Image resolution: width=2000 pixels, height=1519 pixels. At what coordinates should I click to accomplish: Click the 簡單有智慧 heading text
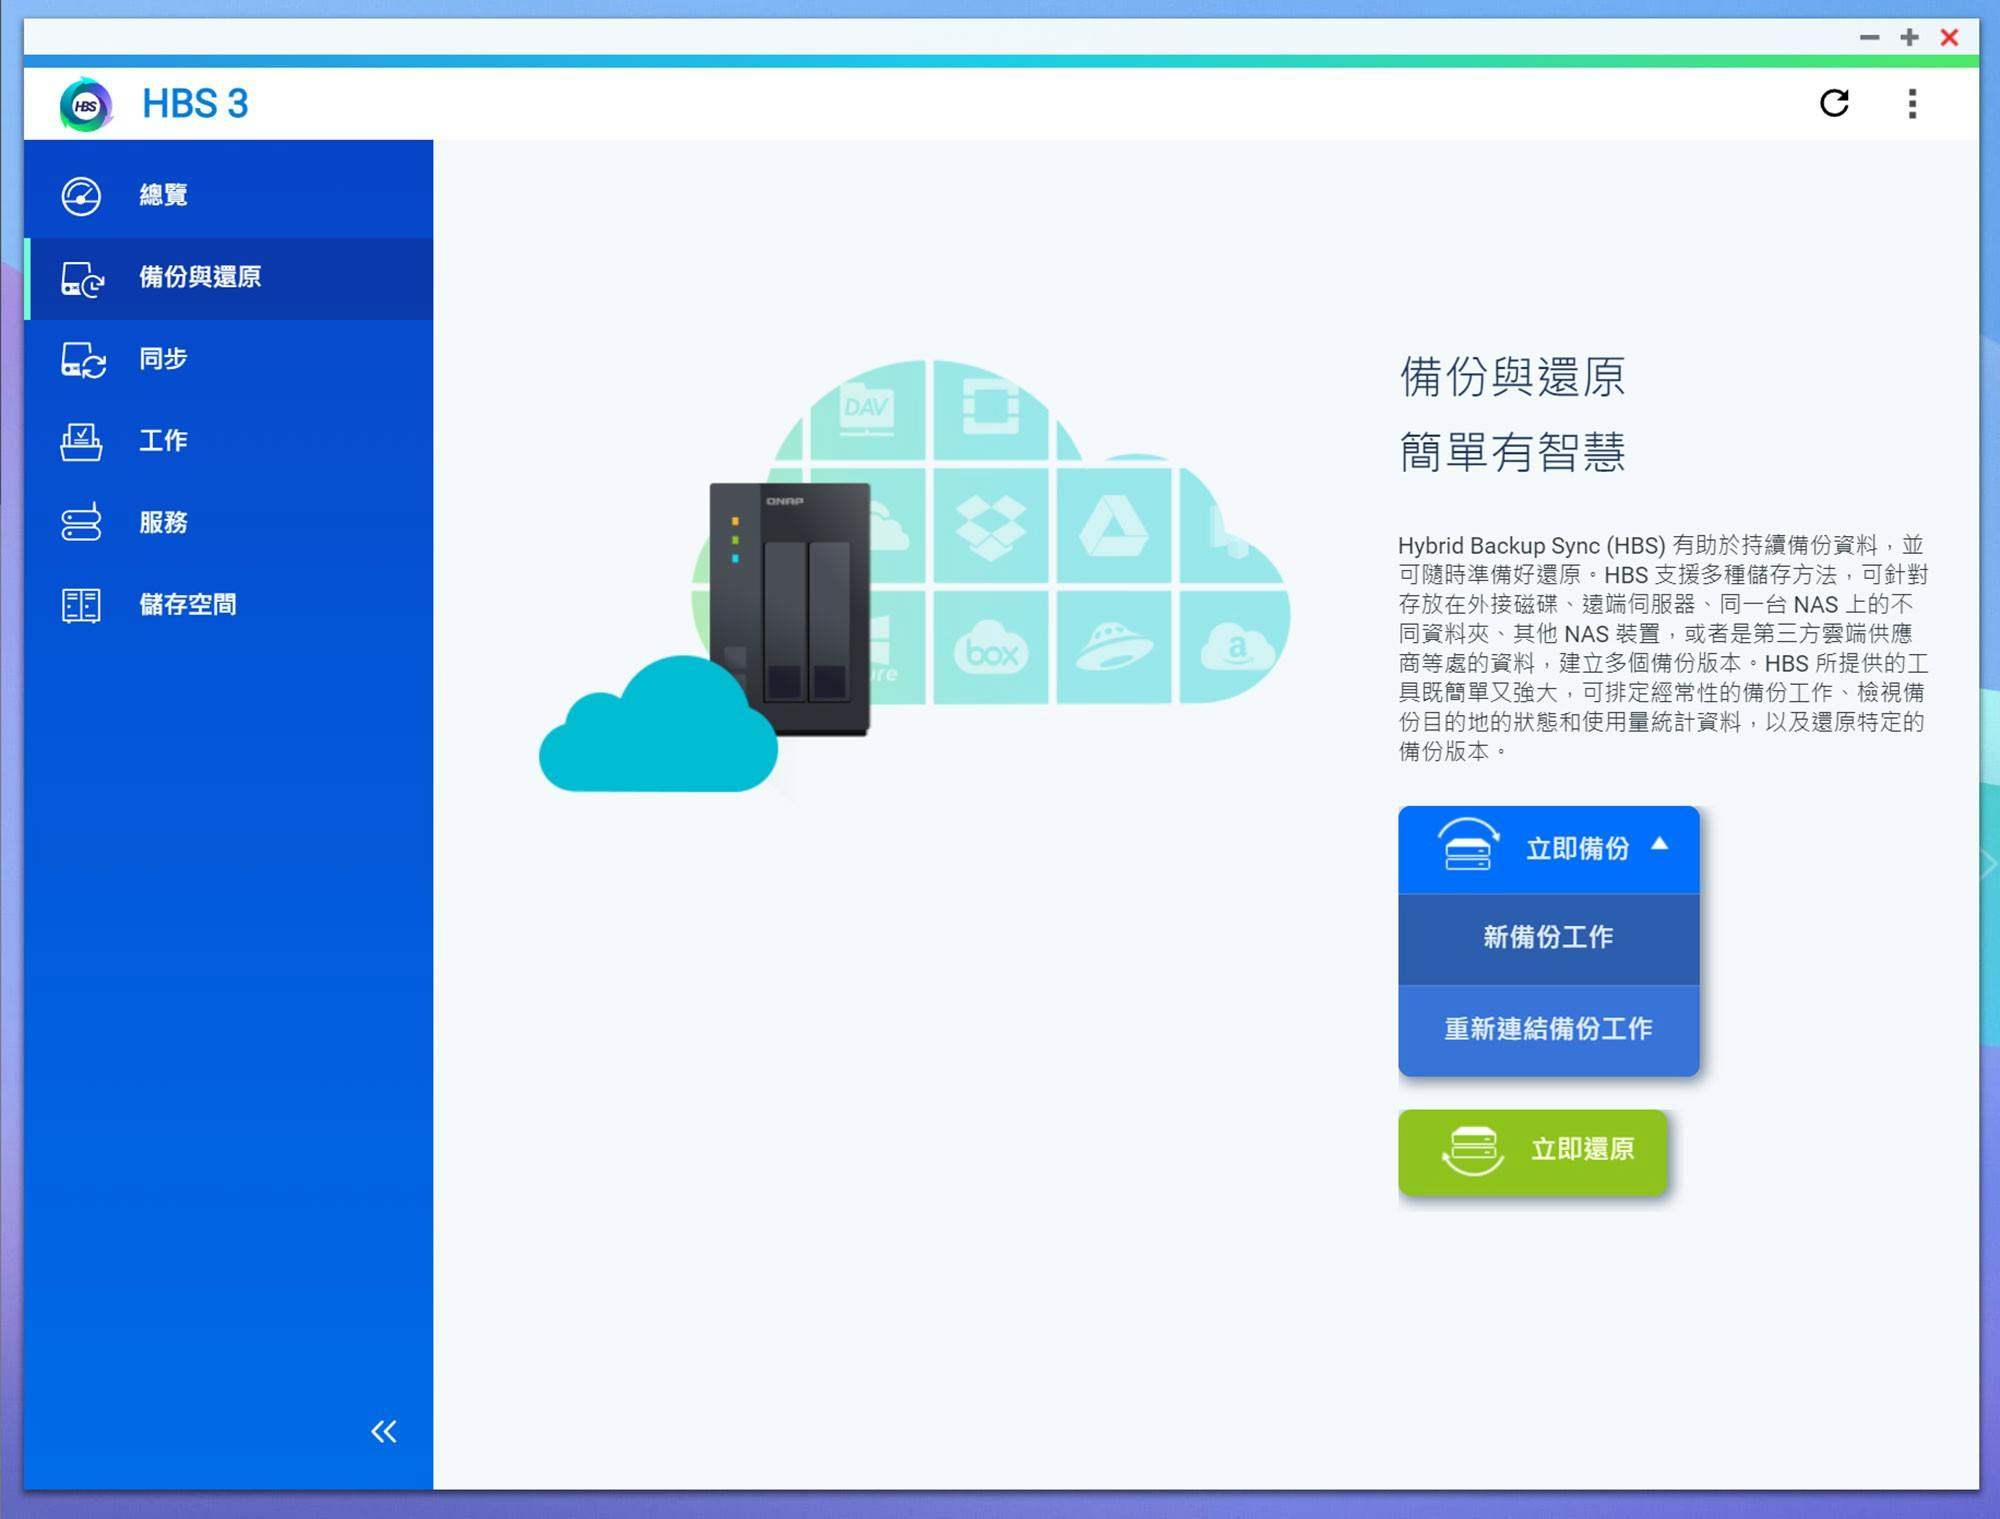(1512, 452)
